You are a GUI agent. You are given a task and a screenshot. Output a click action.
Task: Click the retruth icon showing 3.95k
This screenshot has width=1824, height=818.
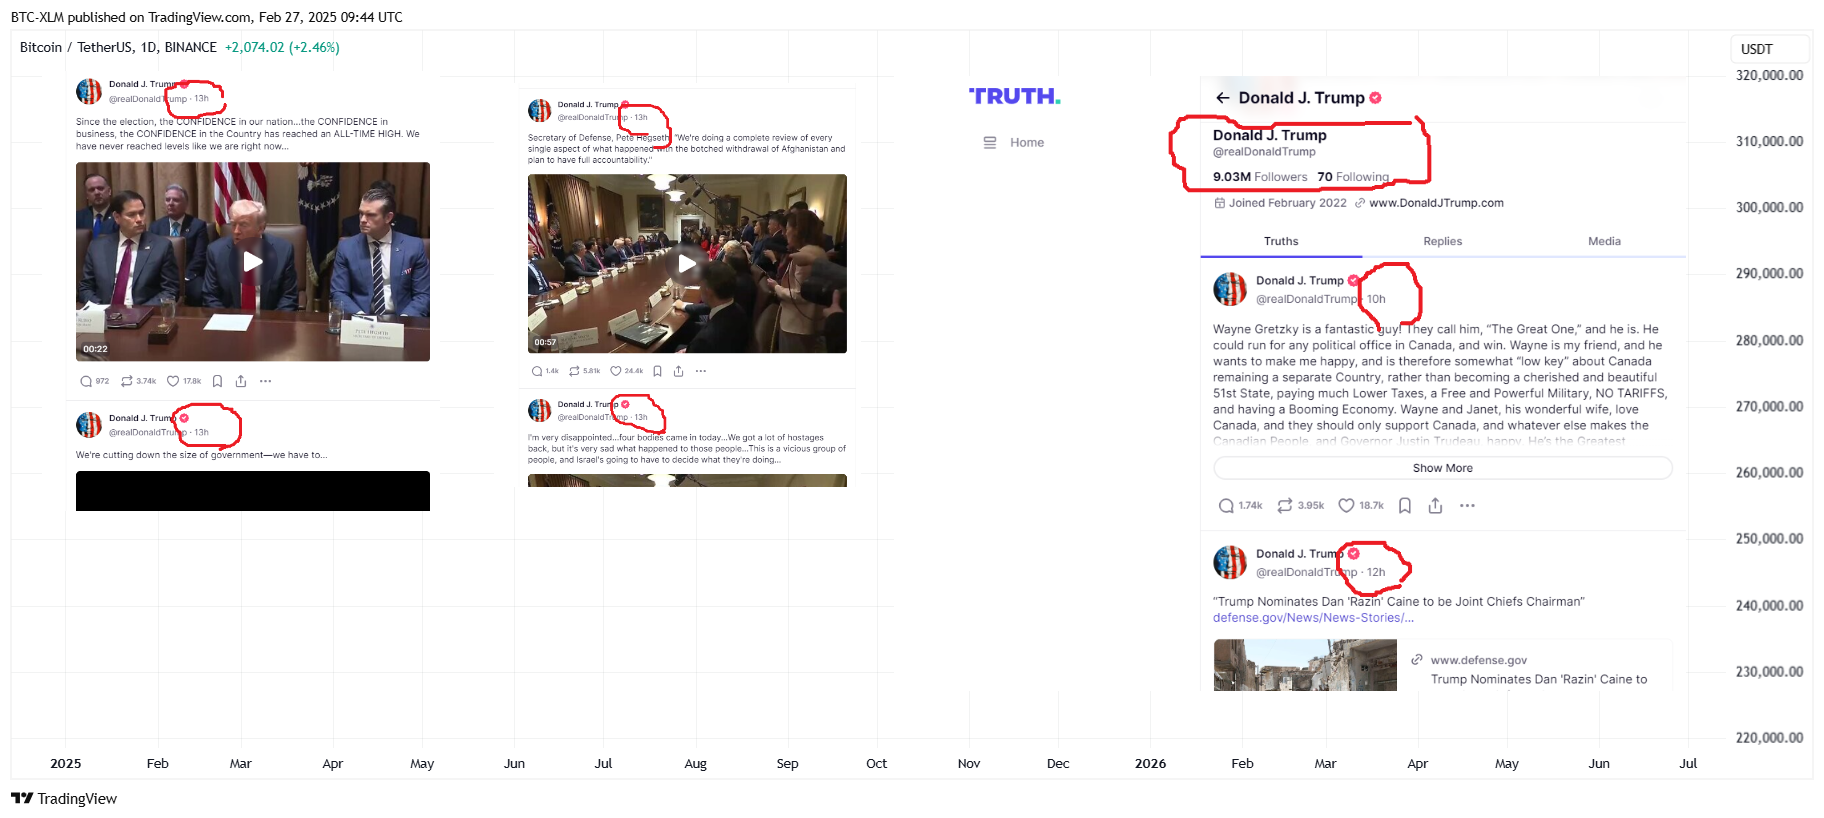pyautogui.click(x=1285, y=506)
